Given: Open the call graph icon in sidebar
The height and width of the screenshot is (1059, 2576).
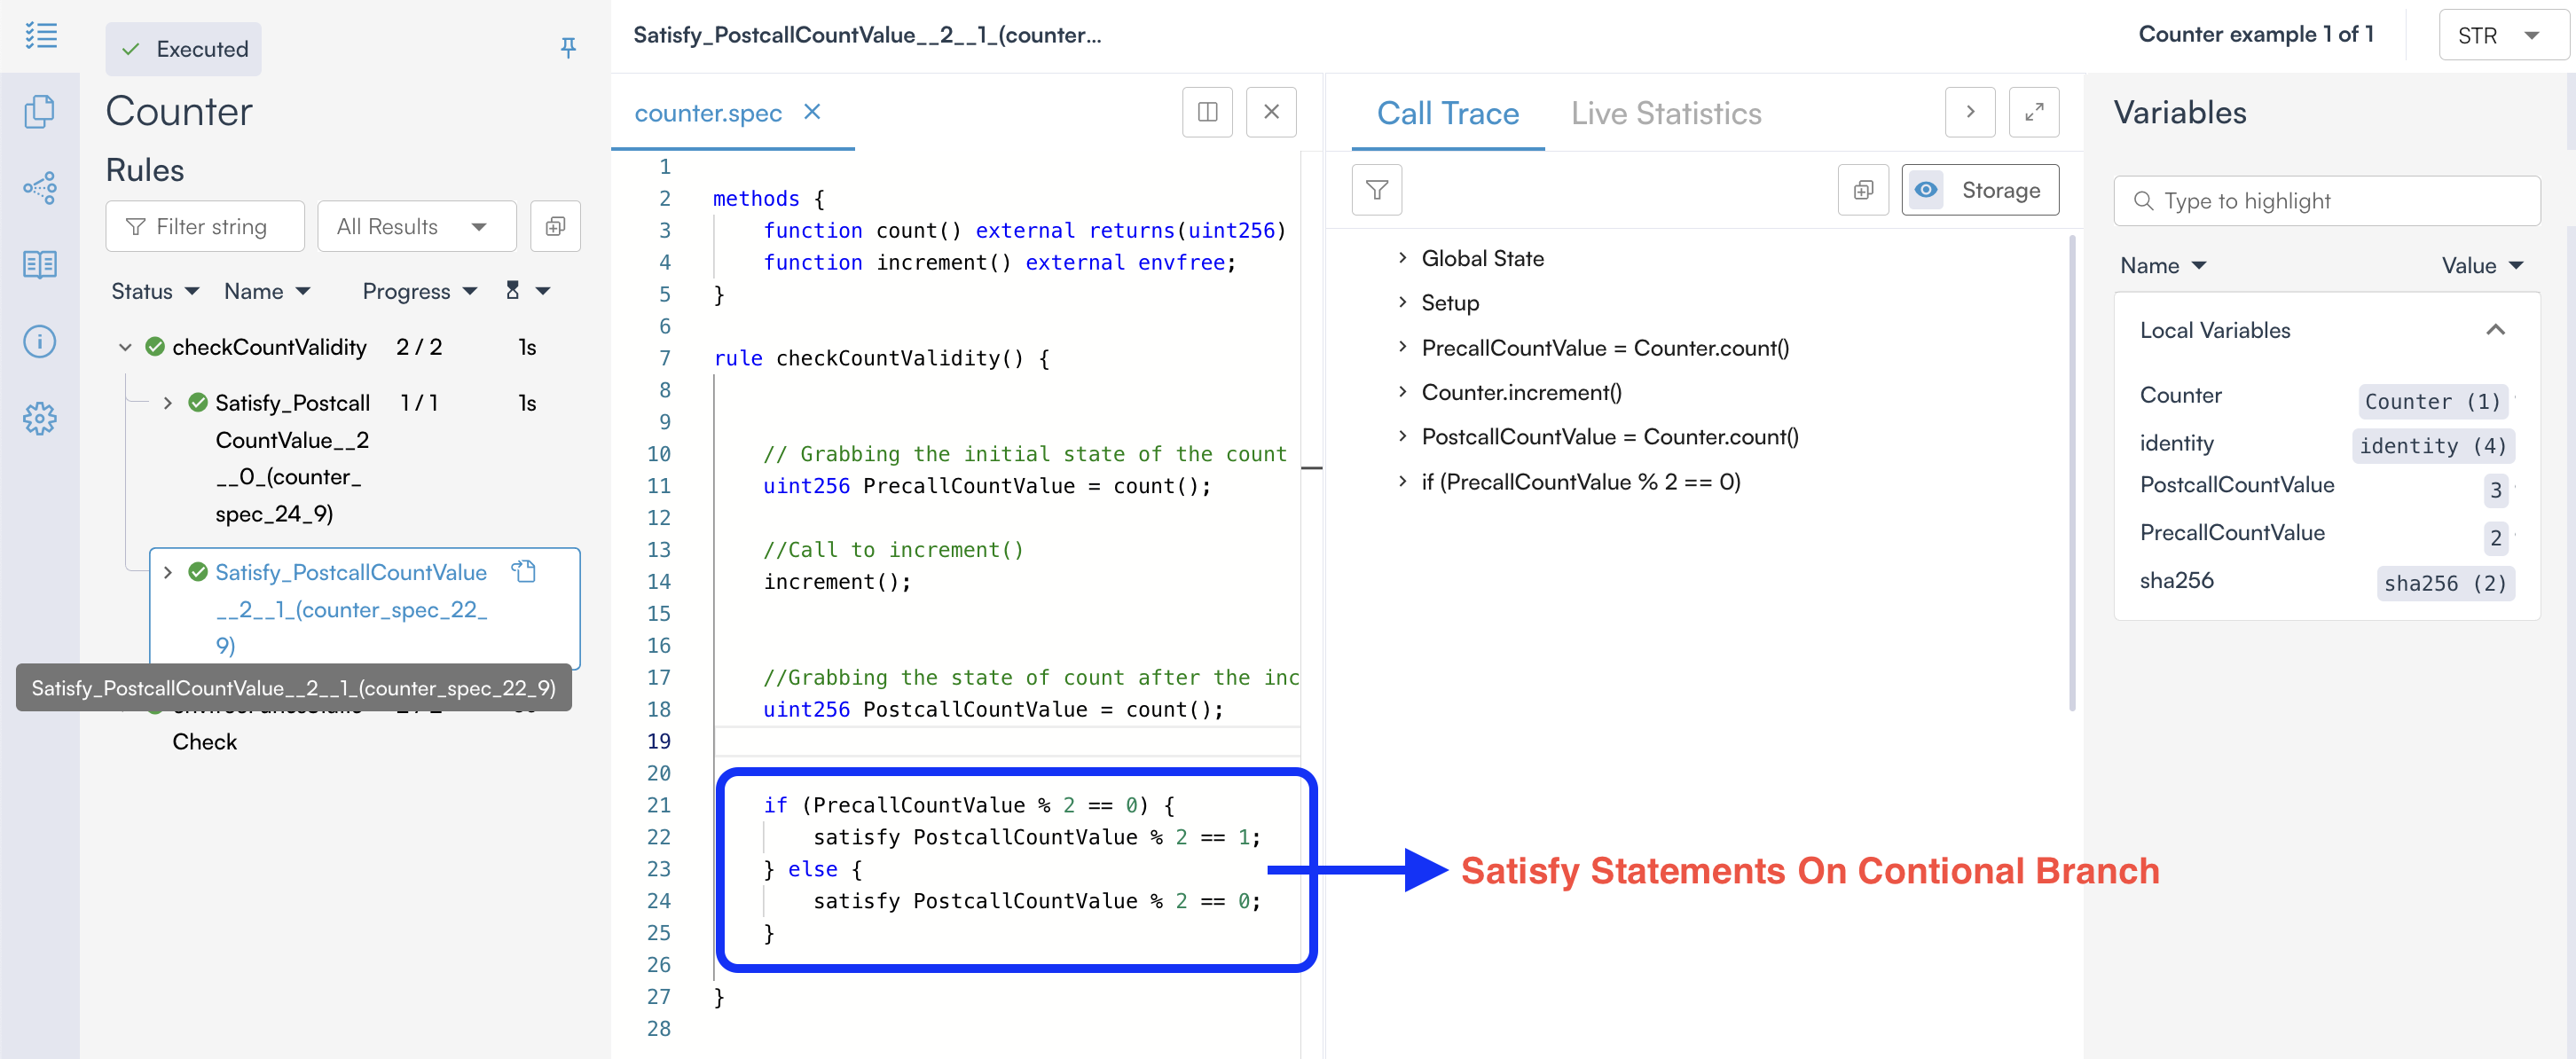Looking at the screenshot, I should click(40, 187).
